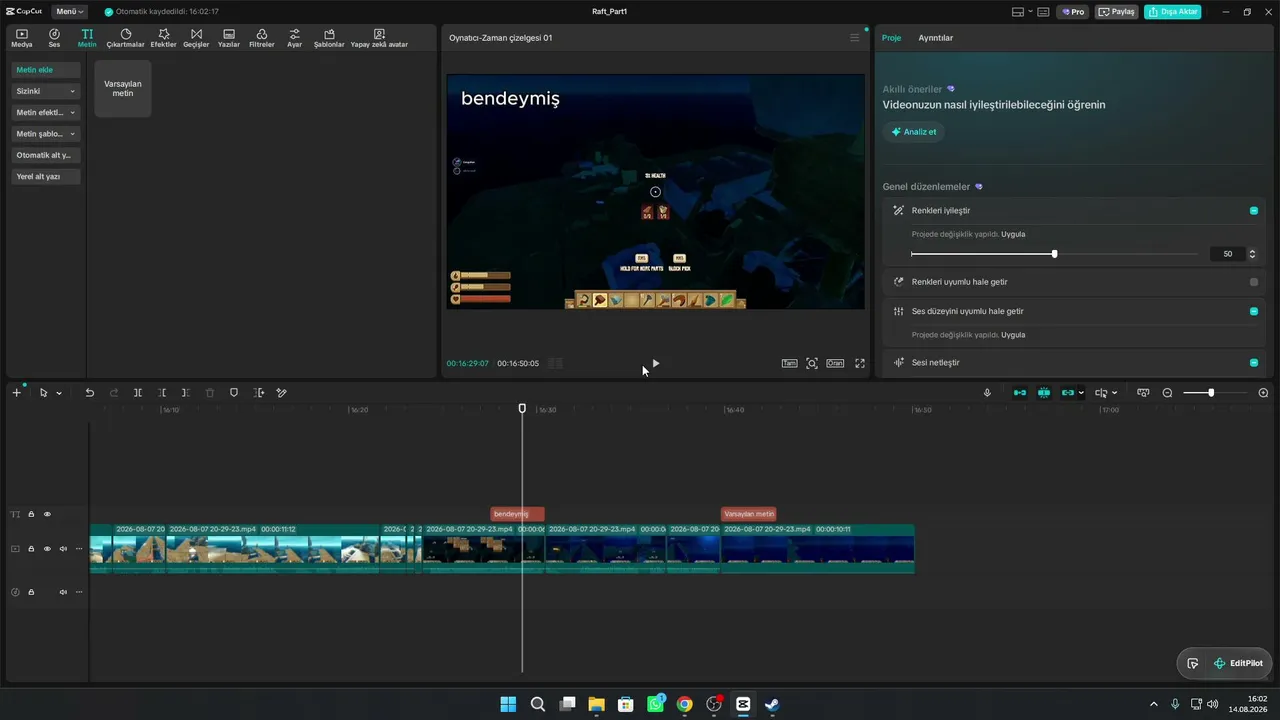Open the linkage options dropdown arrow

(1081, 393)
